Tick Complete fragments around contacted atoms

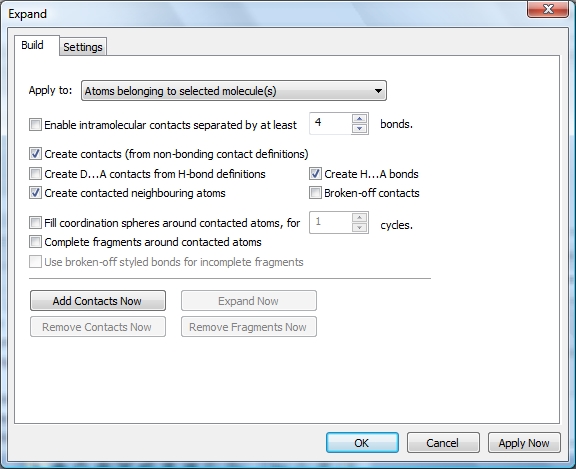pyautogui.click(x=35, y=242)
